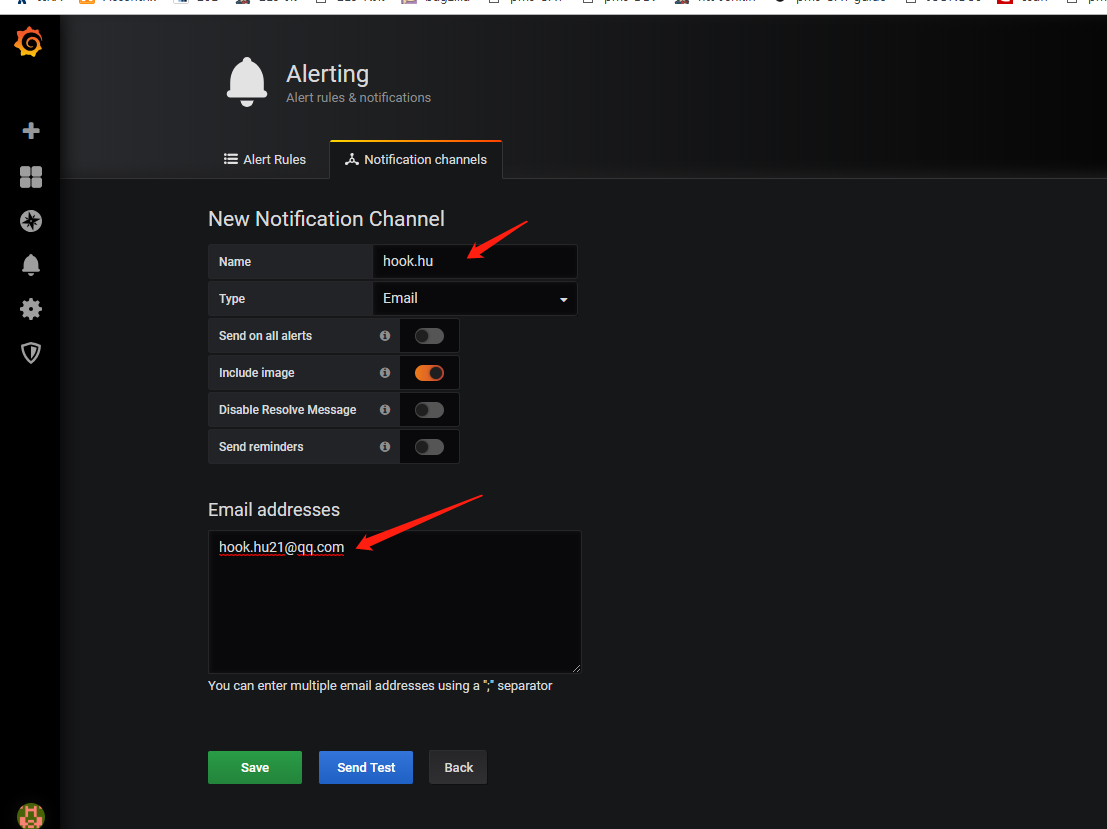1107x829 pixels.
Task: Open the notification Type dropdown
Action: [474, 298]
